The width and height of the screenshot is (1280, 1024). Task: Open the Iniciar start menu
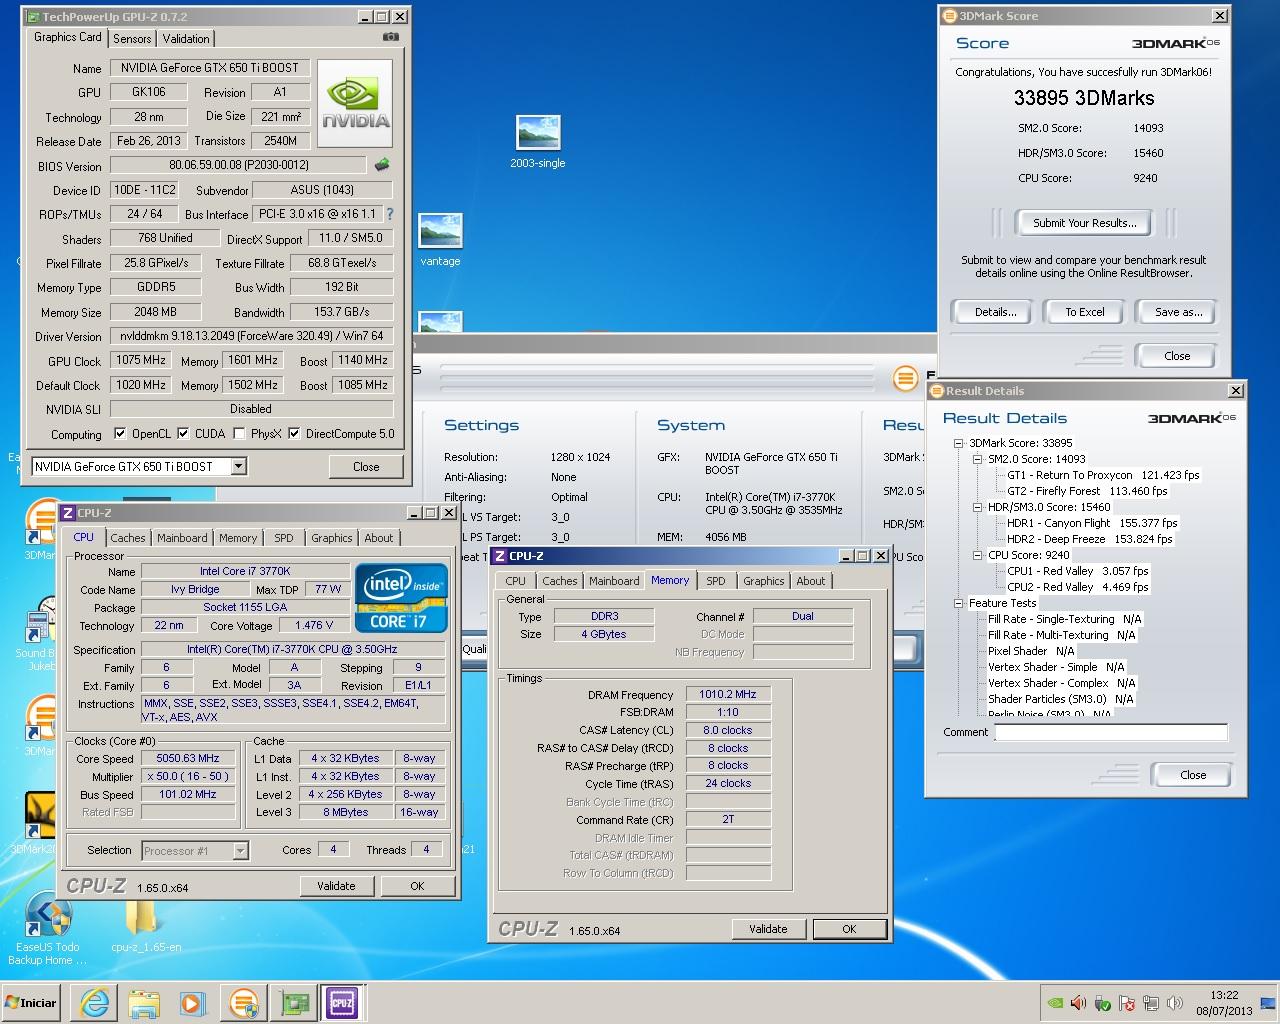31,1003
